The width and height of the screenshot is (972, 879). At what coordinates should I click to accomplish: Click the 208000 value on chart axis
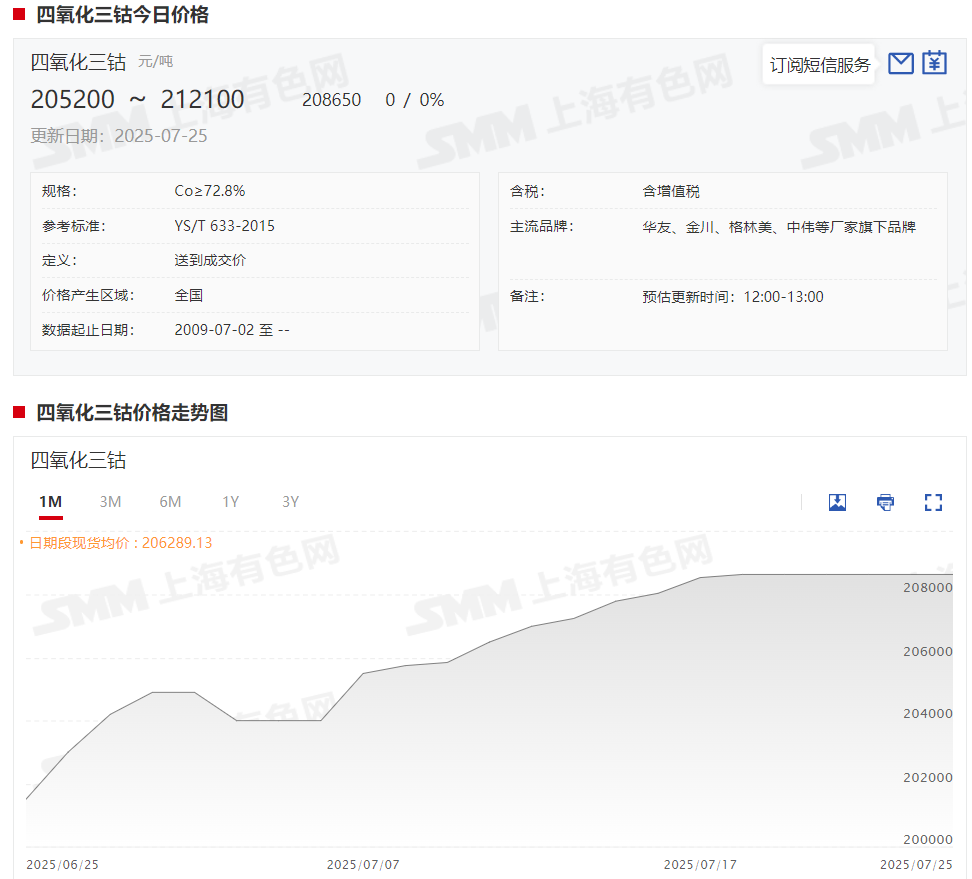[x=927, y=588]
